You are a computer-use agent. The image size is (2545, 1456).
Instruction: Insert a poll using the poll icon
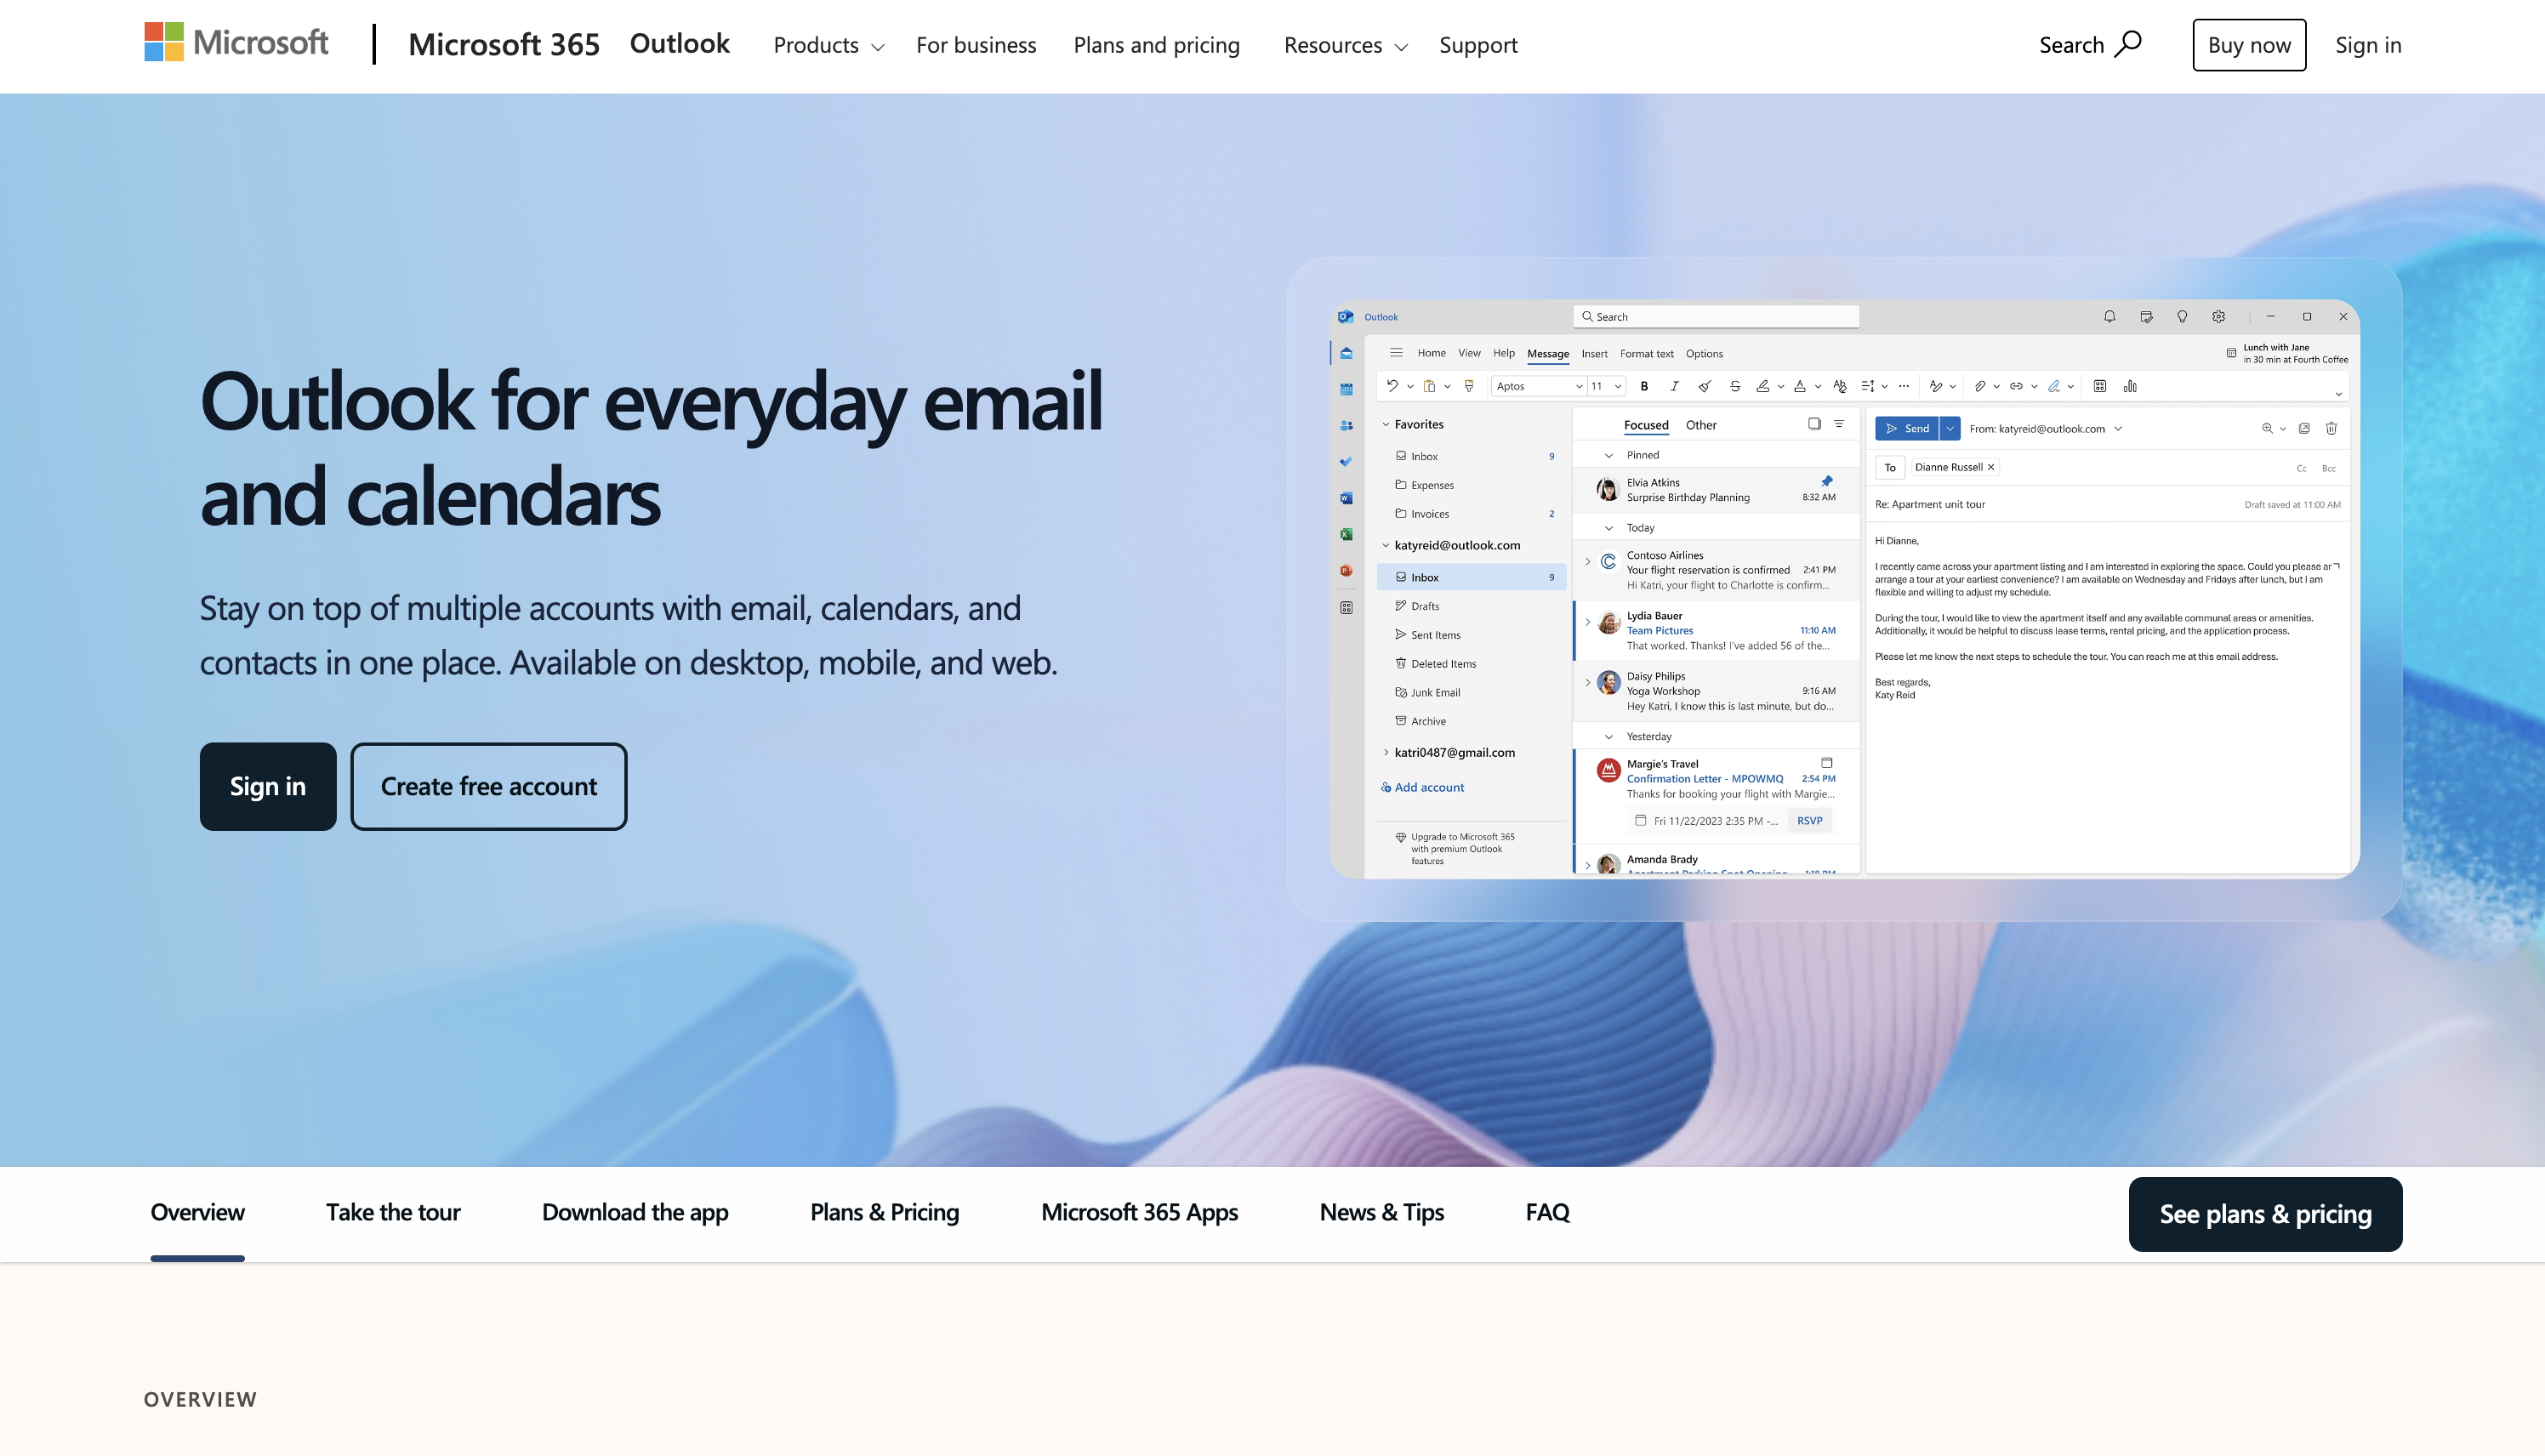tap(2130, 387)
